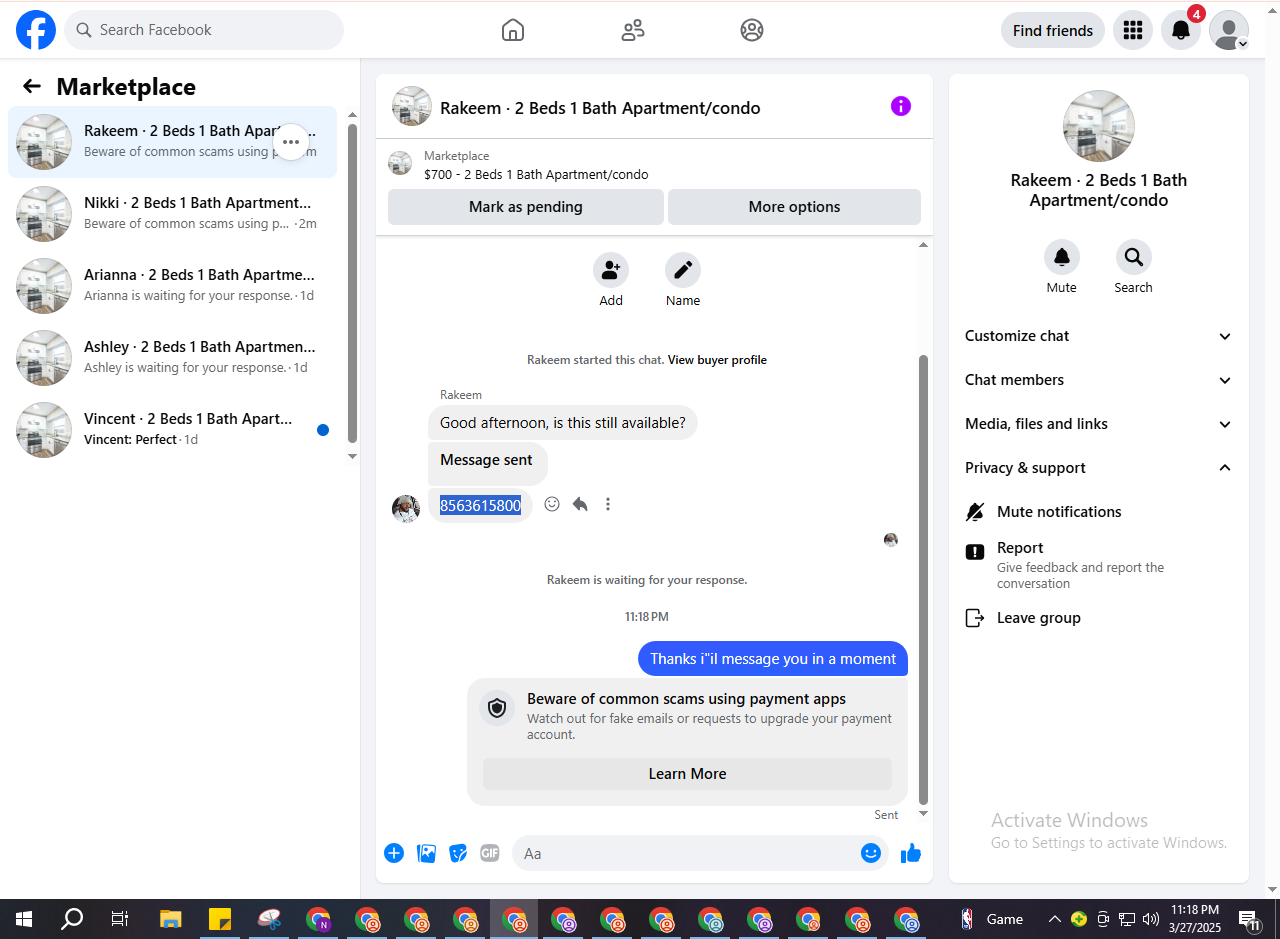Screen dimensions: 1280x939
Task: Open Windows taskbar search
Action: [x=72, y=919]
